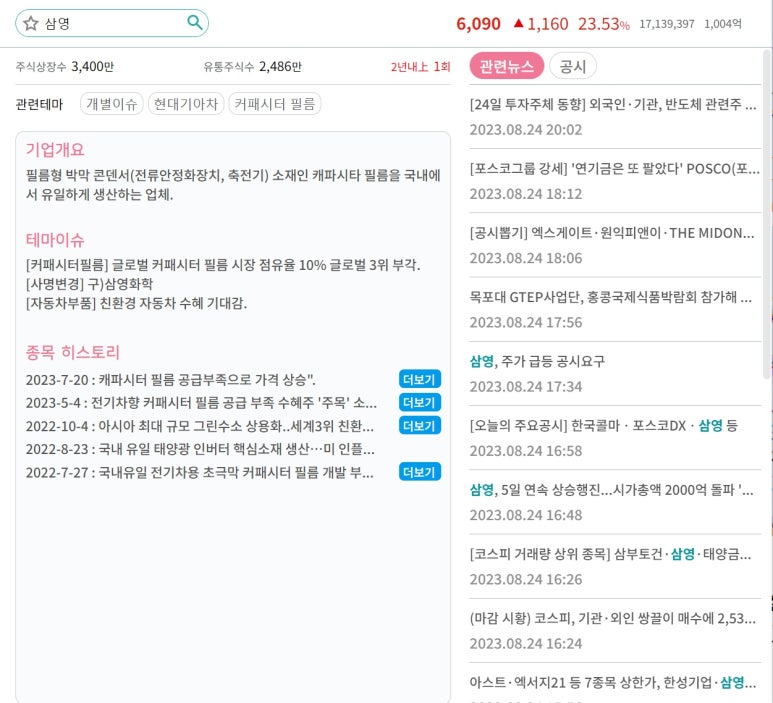Click the current price 6,090
Viewport: 773px width, 703px height.
click(x=478, y=24)
